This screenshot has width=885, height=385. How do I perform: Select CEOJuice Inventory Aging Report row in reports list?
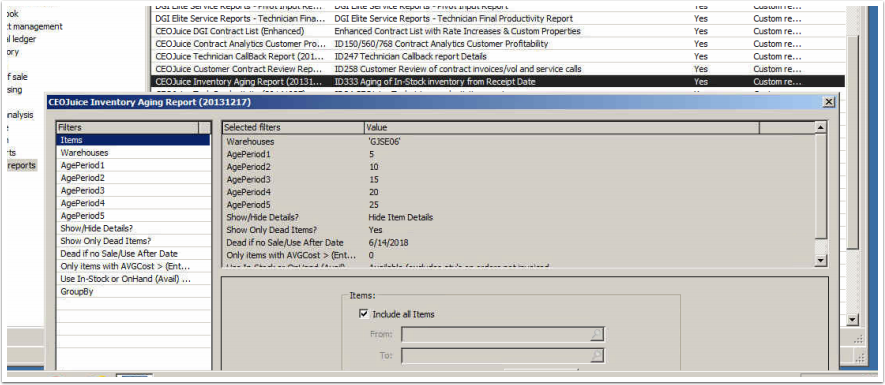[x=498, y=82]
